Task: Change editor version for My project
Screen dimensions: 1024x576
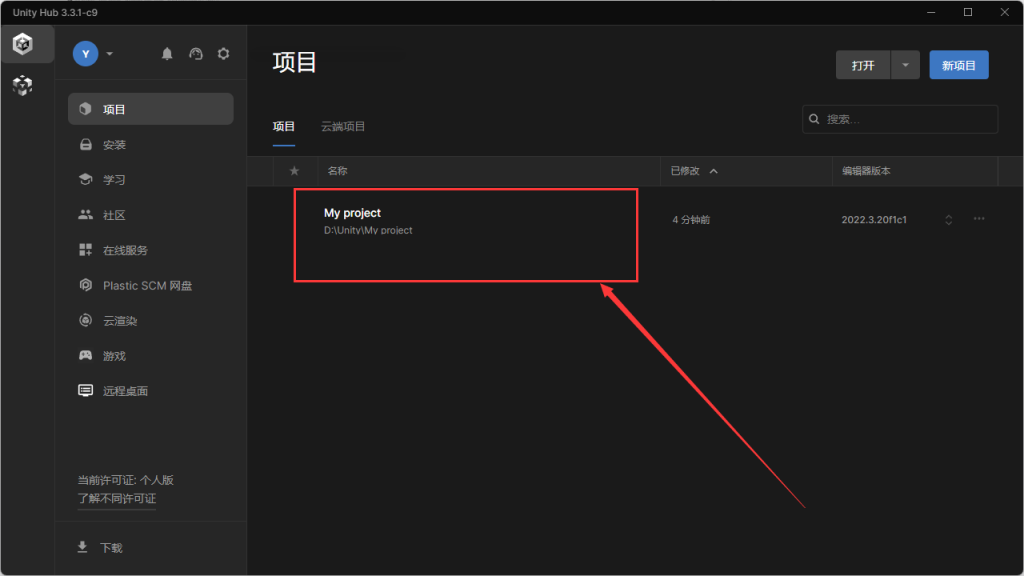Action: click(x=948, y=220)
